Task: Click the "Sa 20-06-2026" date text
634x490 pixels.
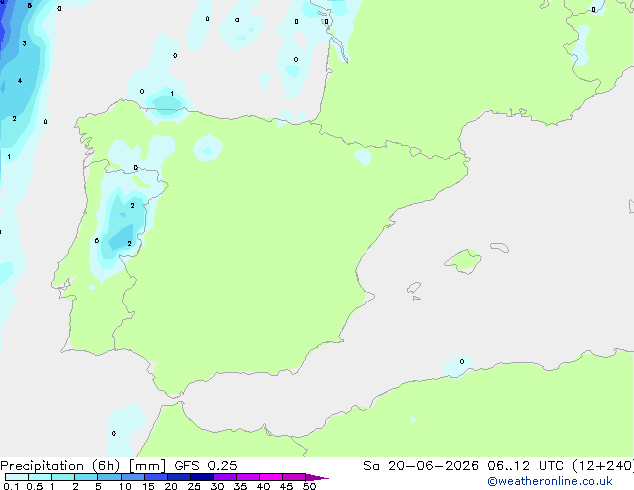Action: click(421, 466)
